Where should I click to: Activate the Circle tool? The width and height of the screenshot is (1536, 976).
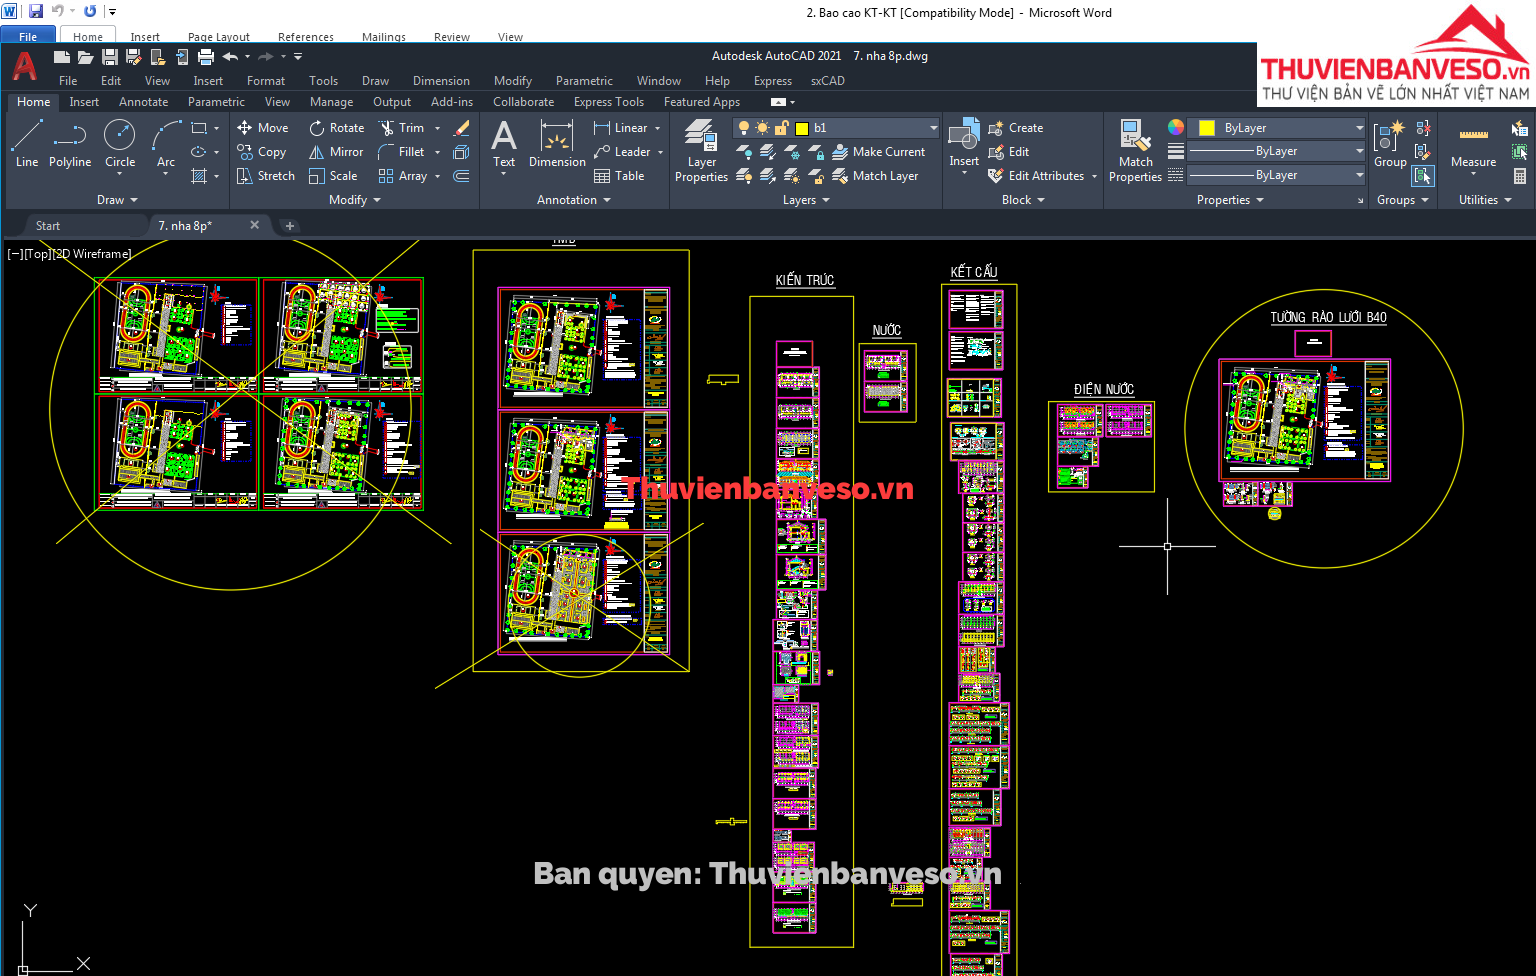(x=120, y=143)
